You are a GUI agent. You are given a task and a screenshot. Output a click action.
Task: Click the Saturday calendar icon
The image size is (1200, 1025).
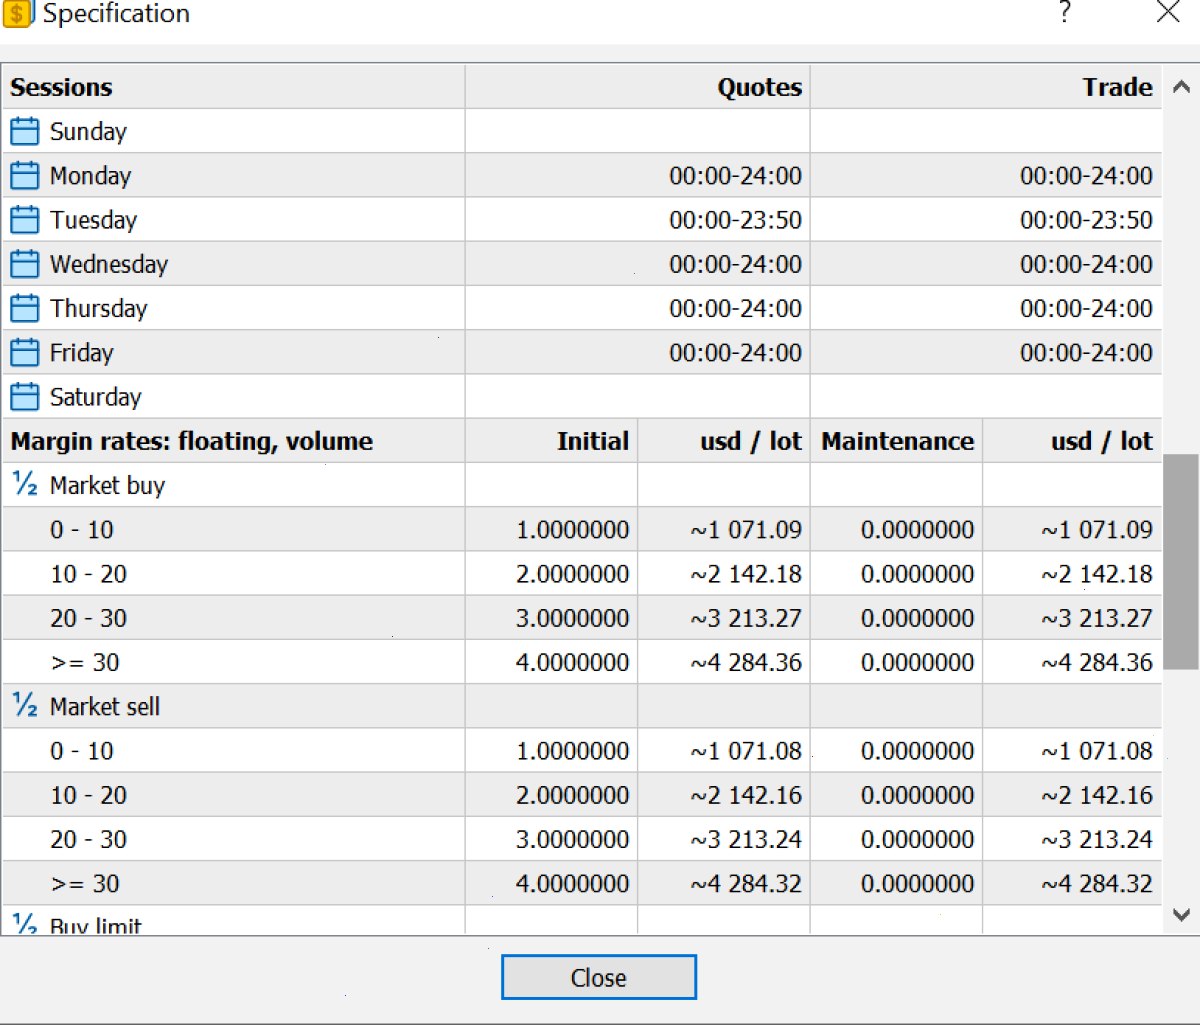click(24, 396)
